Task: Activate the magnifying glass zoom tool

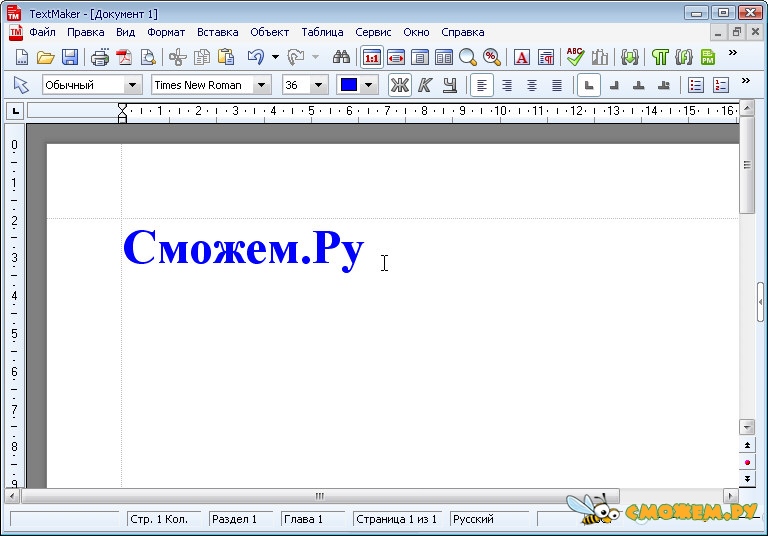Action: pos(468,57)
